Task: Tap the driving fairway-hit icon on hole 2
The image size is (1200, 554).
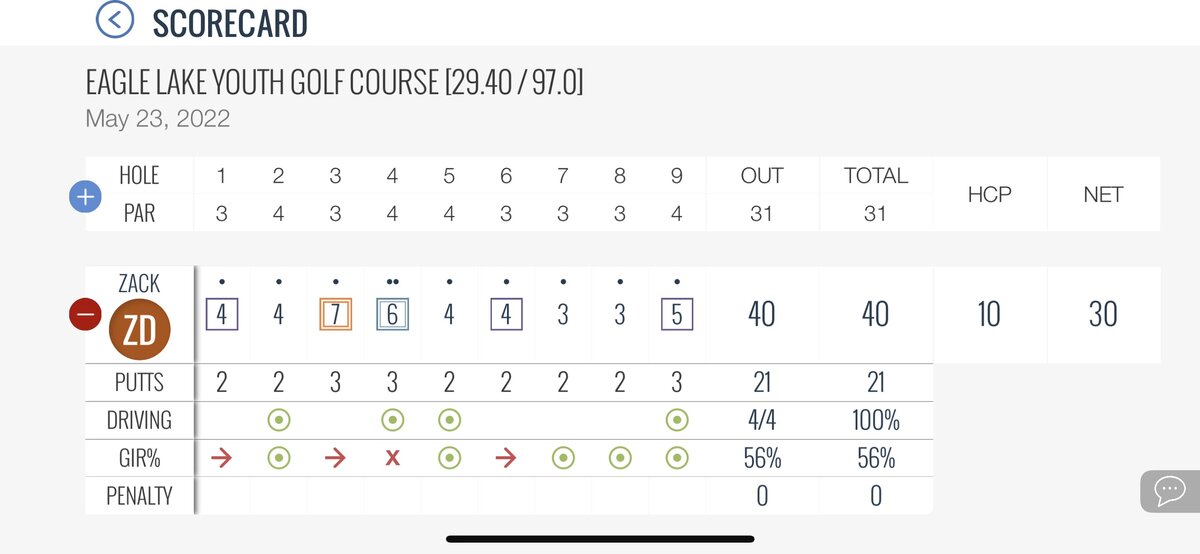Action: click(279, 421)
